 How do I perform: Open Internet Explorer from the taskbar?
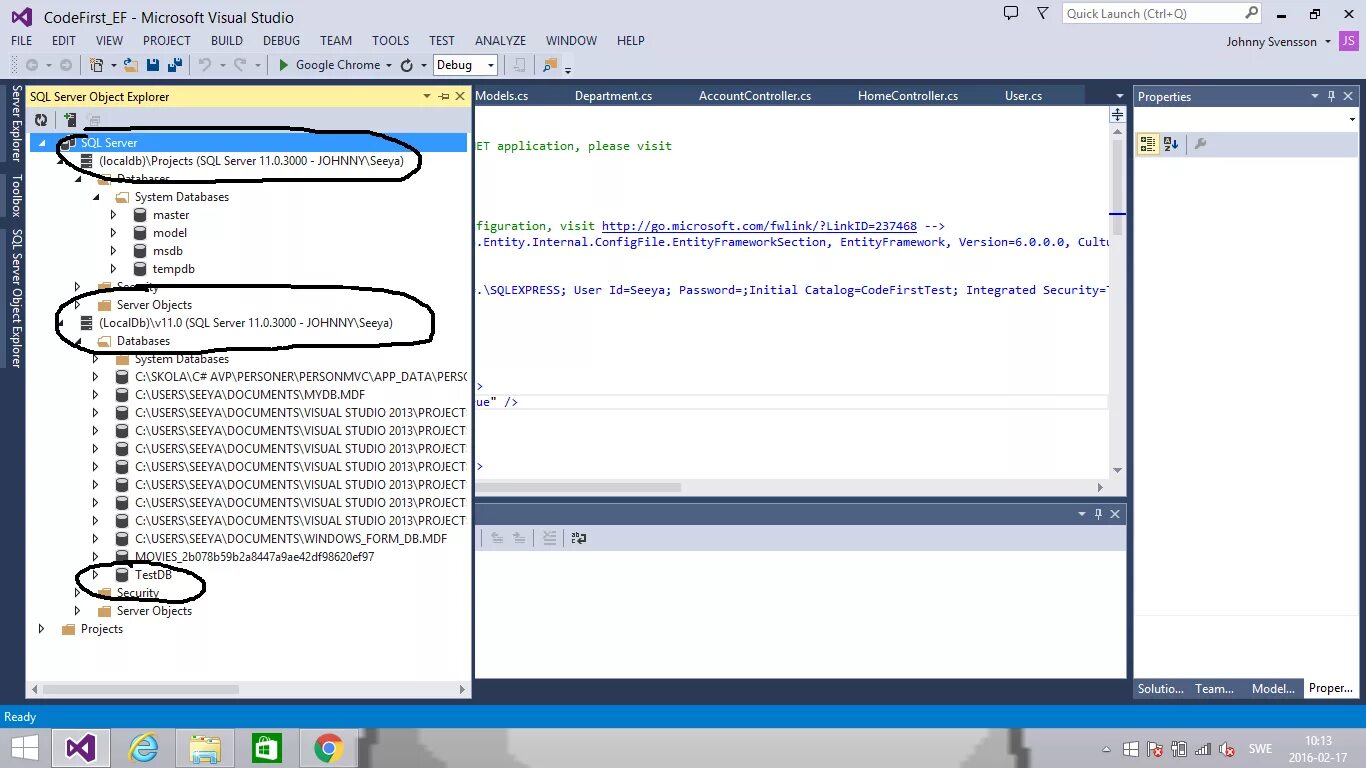(143, 748)
